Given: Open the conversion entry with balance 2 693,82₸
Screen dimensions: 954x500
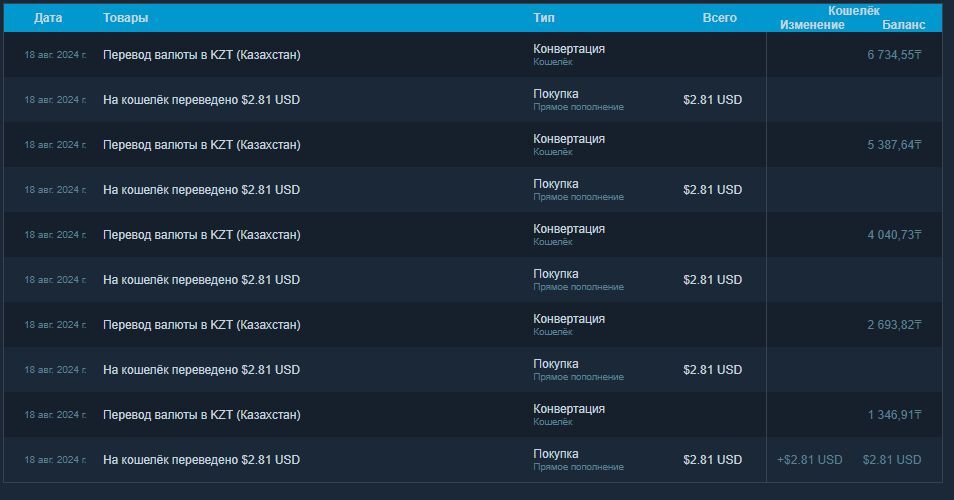Looking at the screenshot, I should 893,325.
